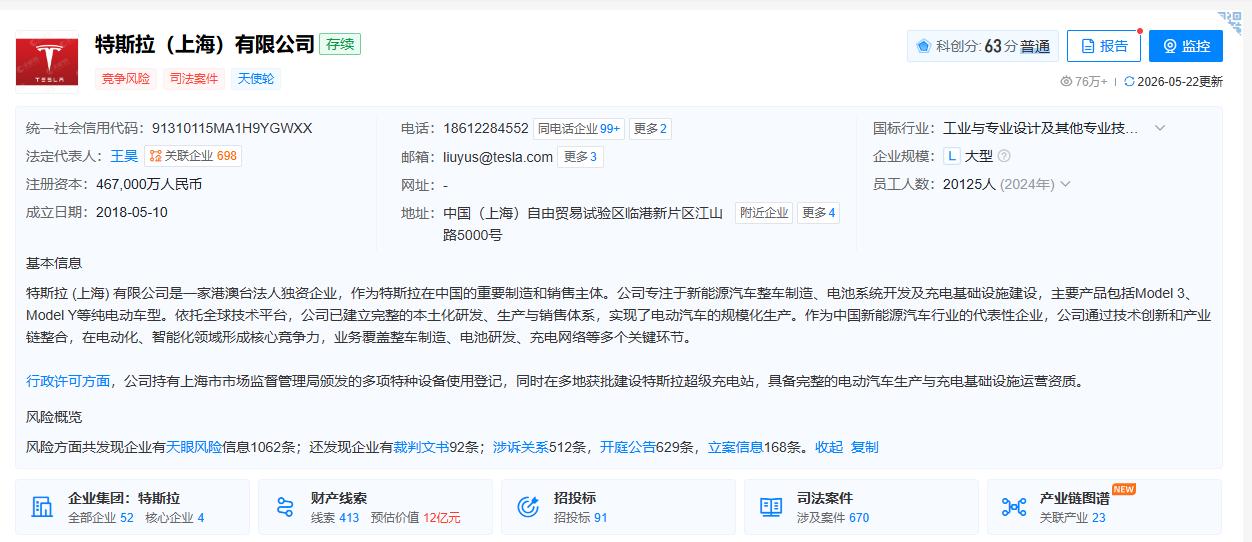Expand 更多 3 email addresses
This screenshot has height=542, width=1252.
pos(581,157)
